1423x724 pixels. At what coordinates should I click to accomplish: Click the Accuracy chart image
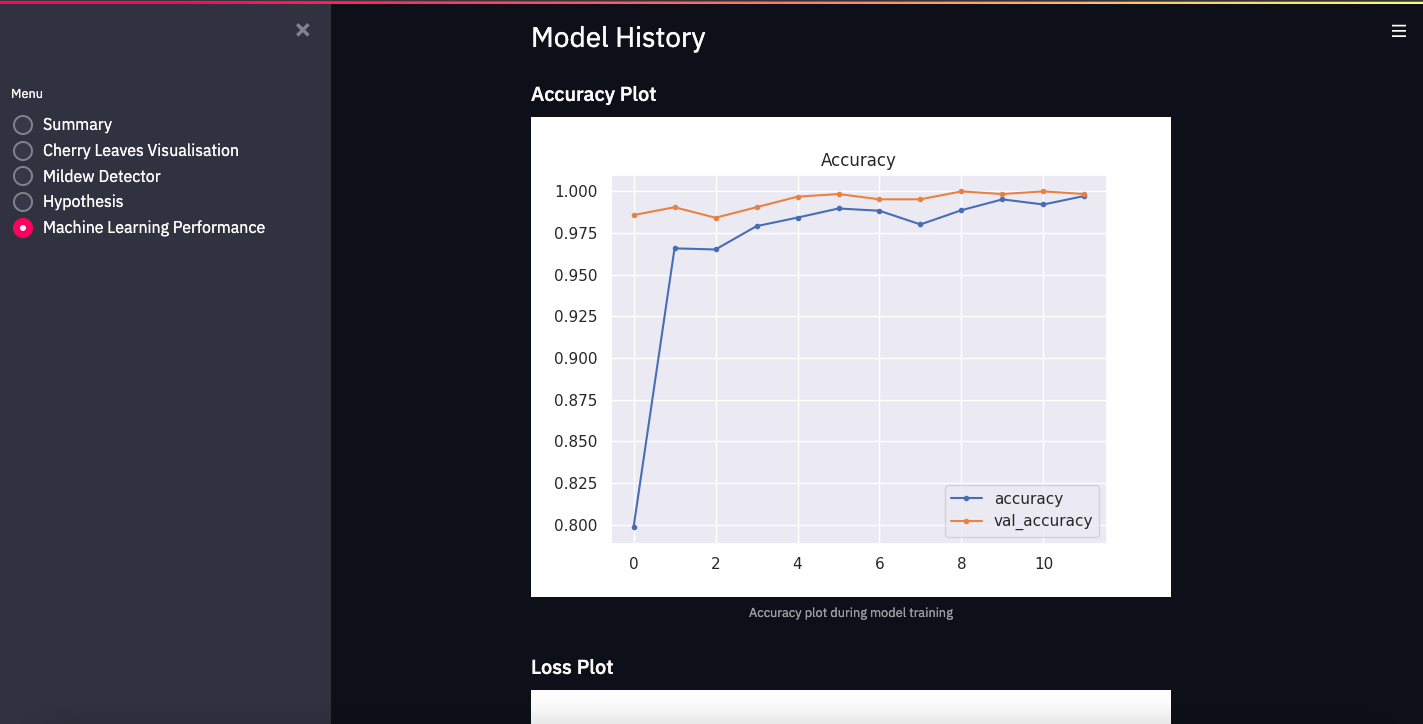coord(850,356)
